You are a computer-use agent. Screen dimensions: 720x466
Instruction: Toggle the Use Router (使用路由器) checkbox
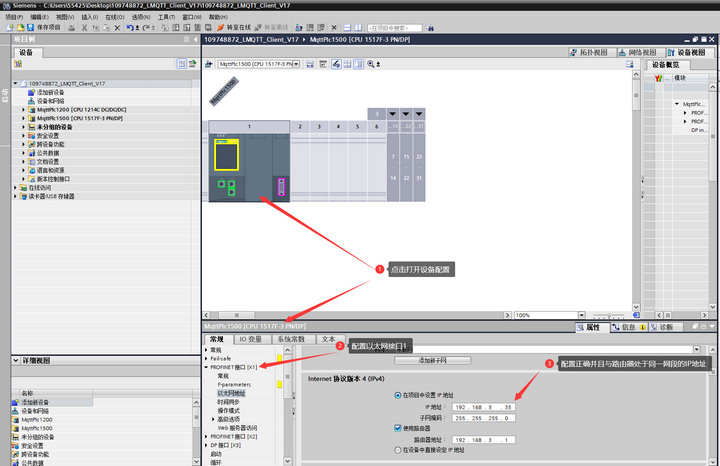tap(399, 428)
